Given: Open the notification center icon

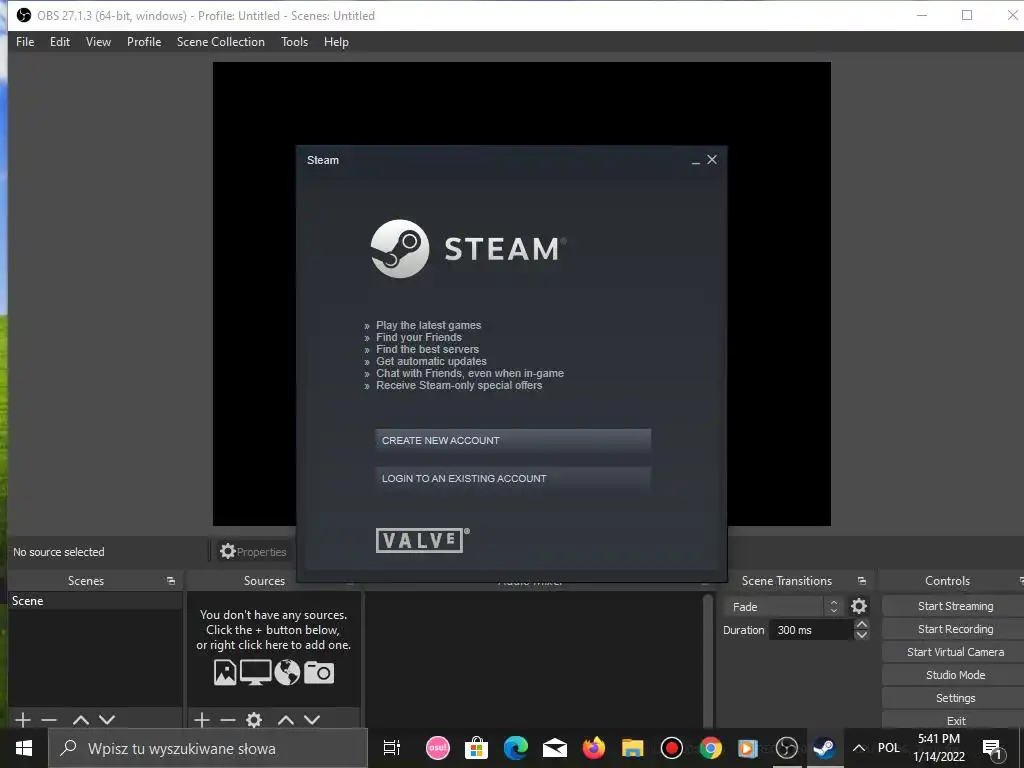Looking at the screenshot, I should point(993,750).
